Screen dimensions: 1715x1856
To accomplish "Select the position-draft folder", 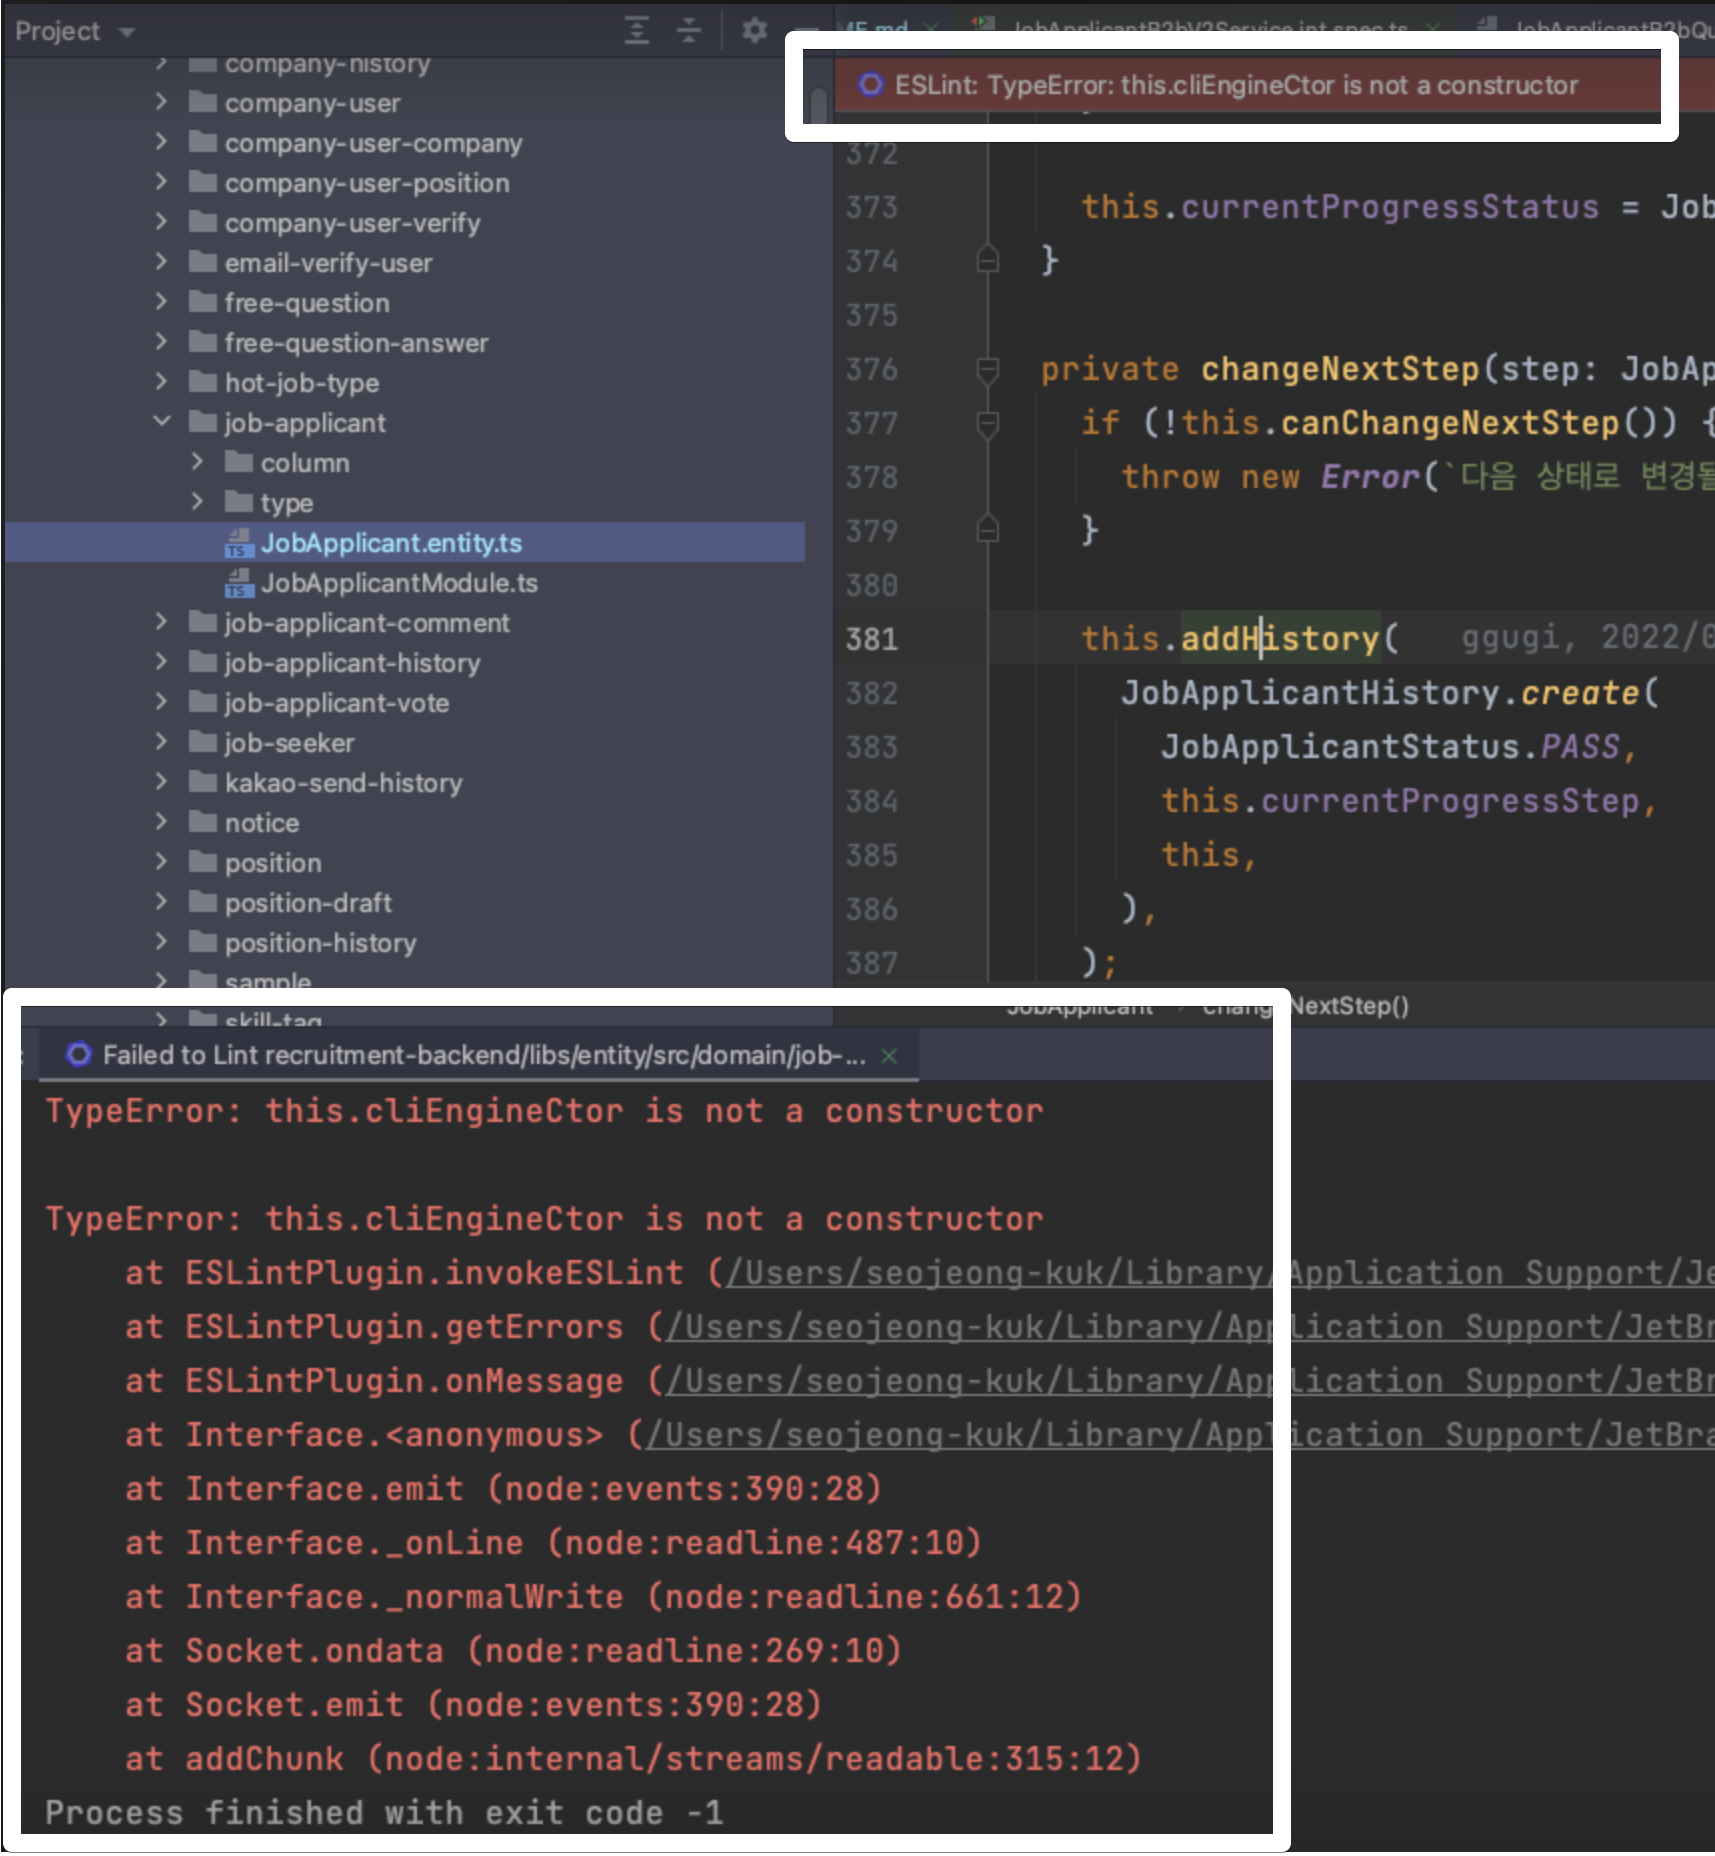I will 308,903.
